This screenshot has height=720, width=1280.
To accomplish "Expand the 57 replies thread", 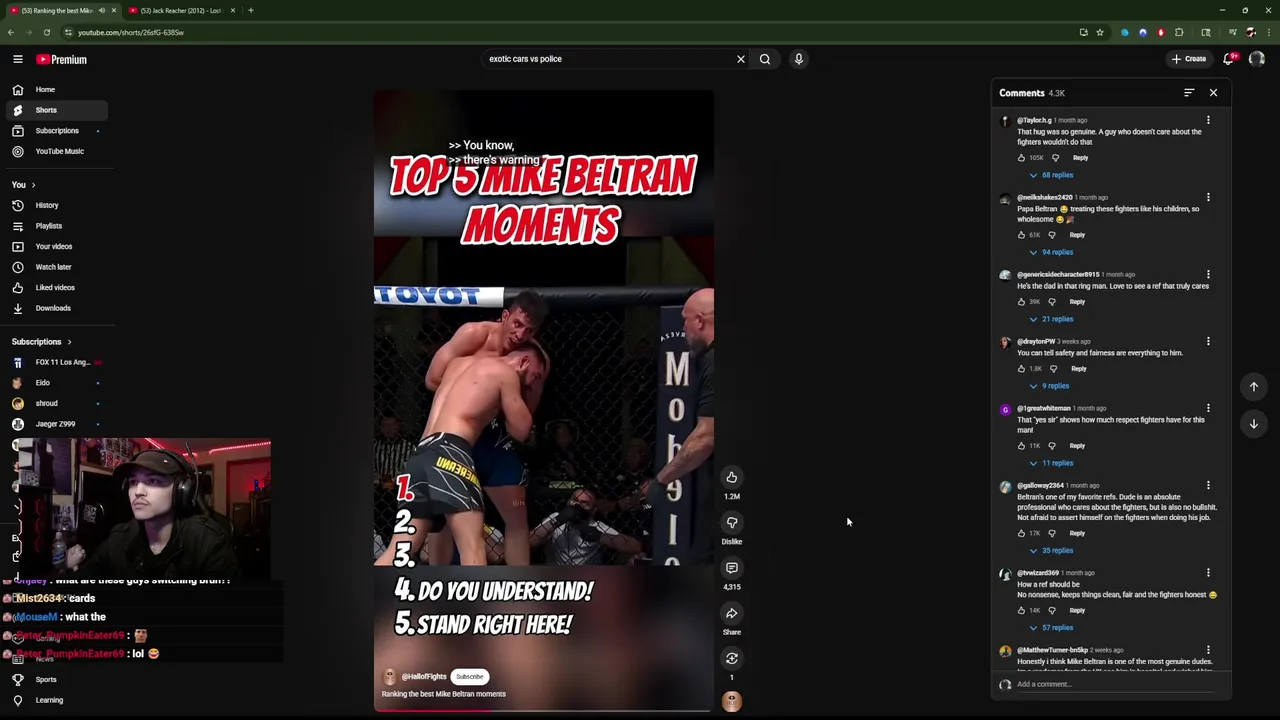I will [x=1052, y=628].
